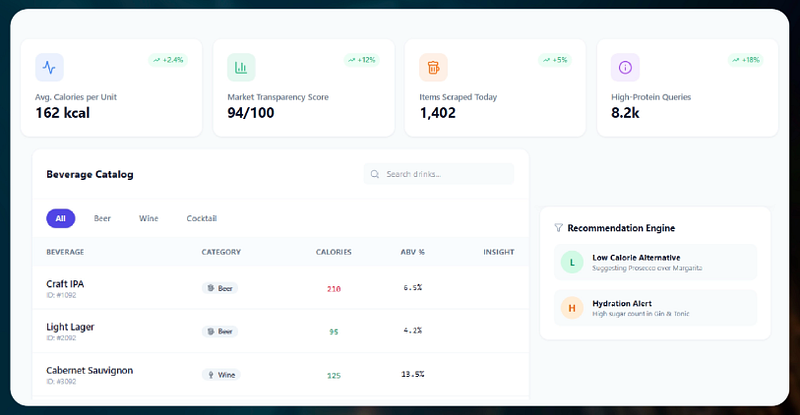Sort by the BEVERAGE column header
This screenshot has width=800, height=415.
pyautogui.click(x=65, y=252)
